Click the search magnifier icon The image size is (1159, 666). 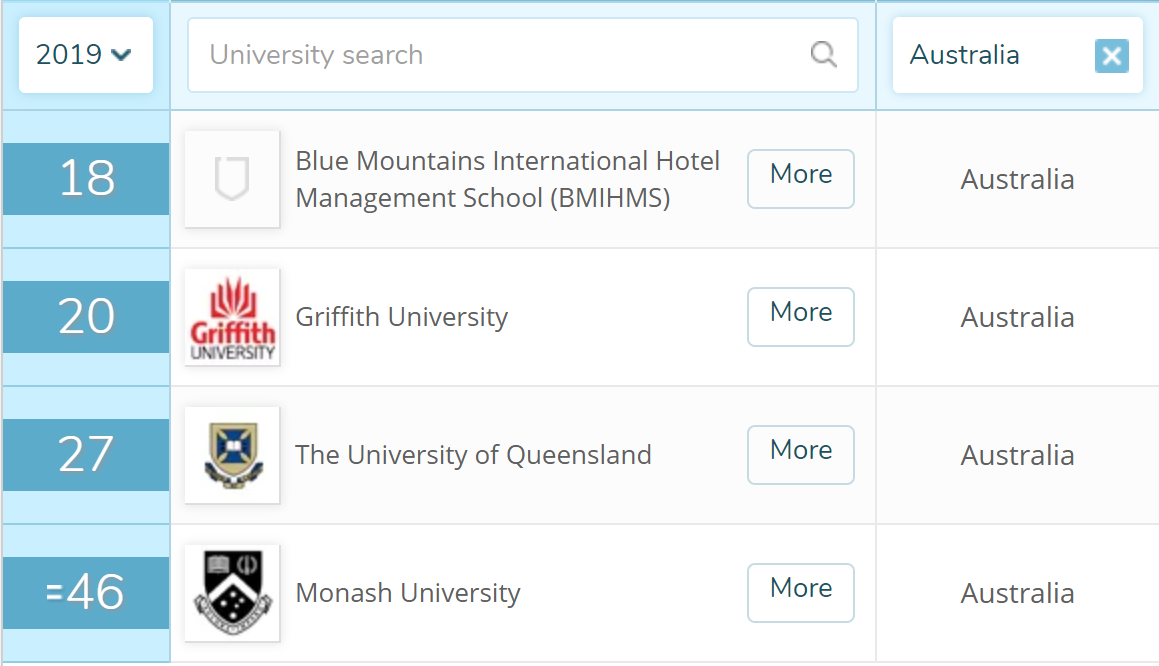click(x=823, y=54)
